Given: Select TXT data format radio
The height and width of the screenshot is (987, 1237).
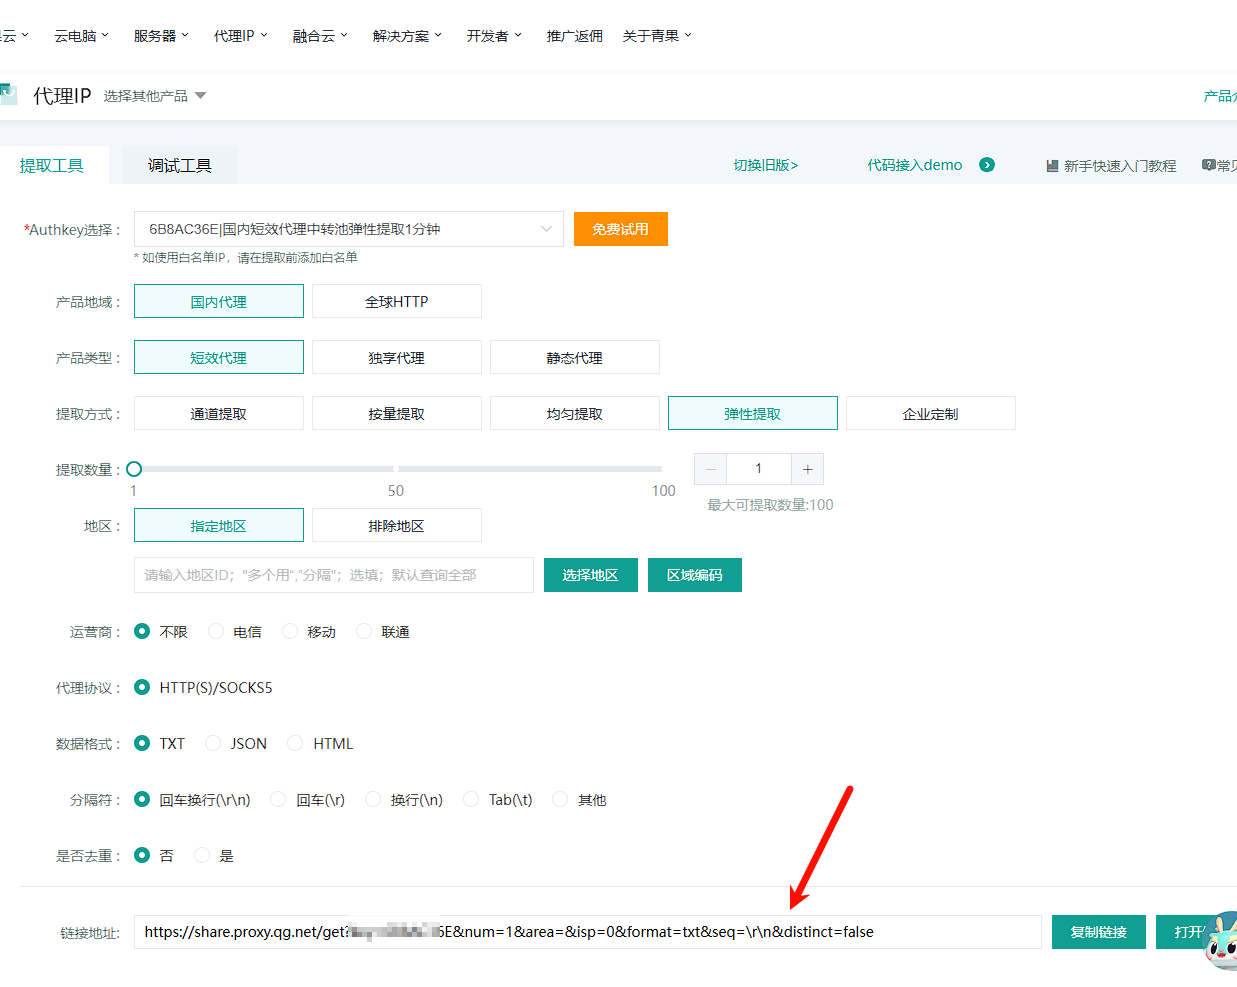Looking at the screenshot, I should pos(142,743).
